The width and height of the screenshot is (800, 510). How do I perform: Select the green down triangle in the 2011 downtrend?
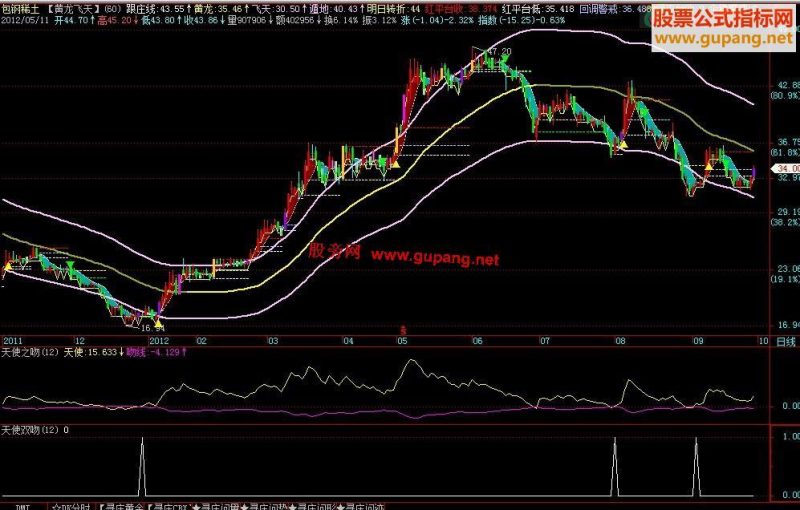[x=70, y=264]
